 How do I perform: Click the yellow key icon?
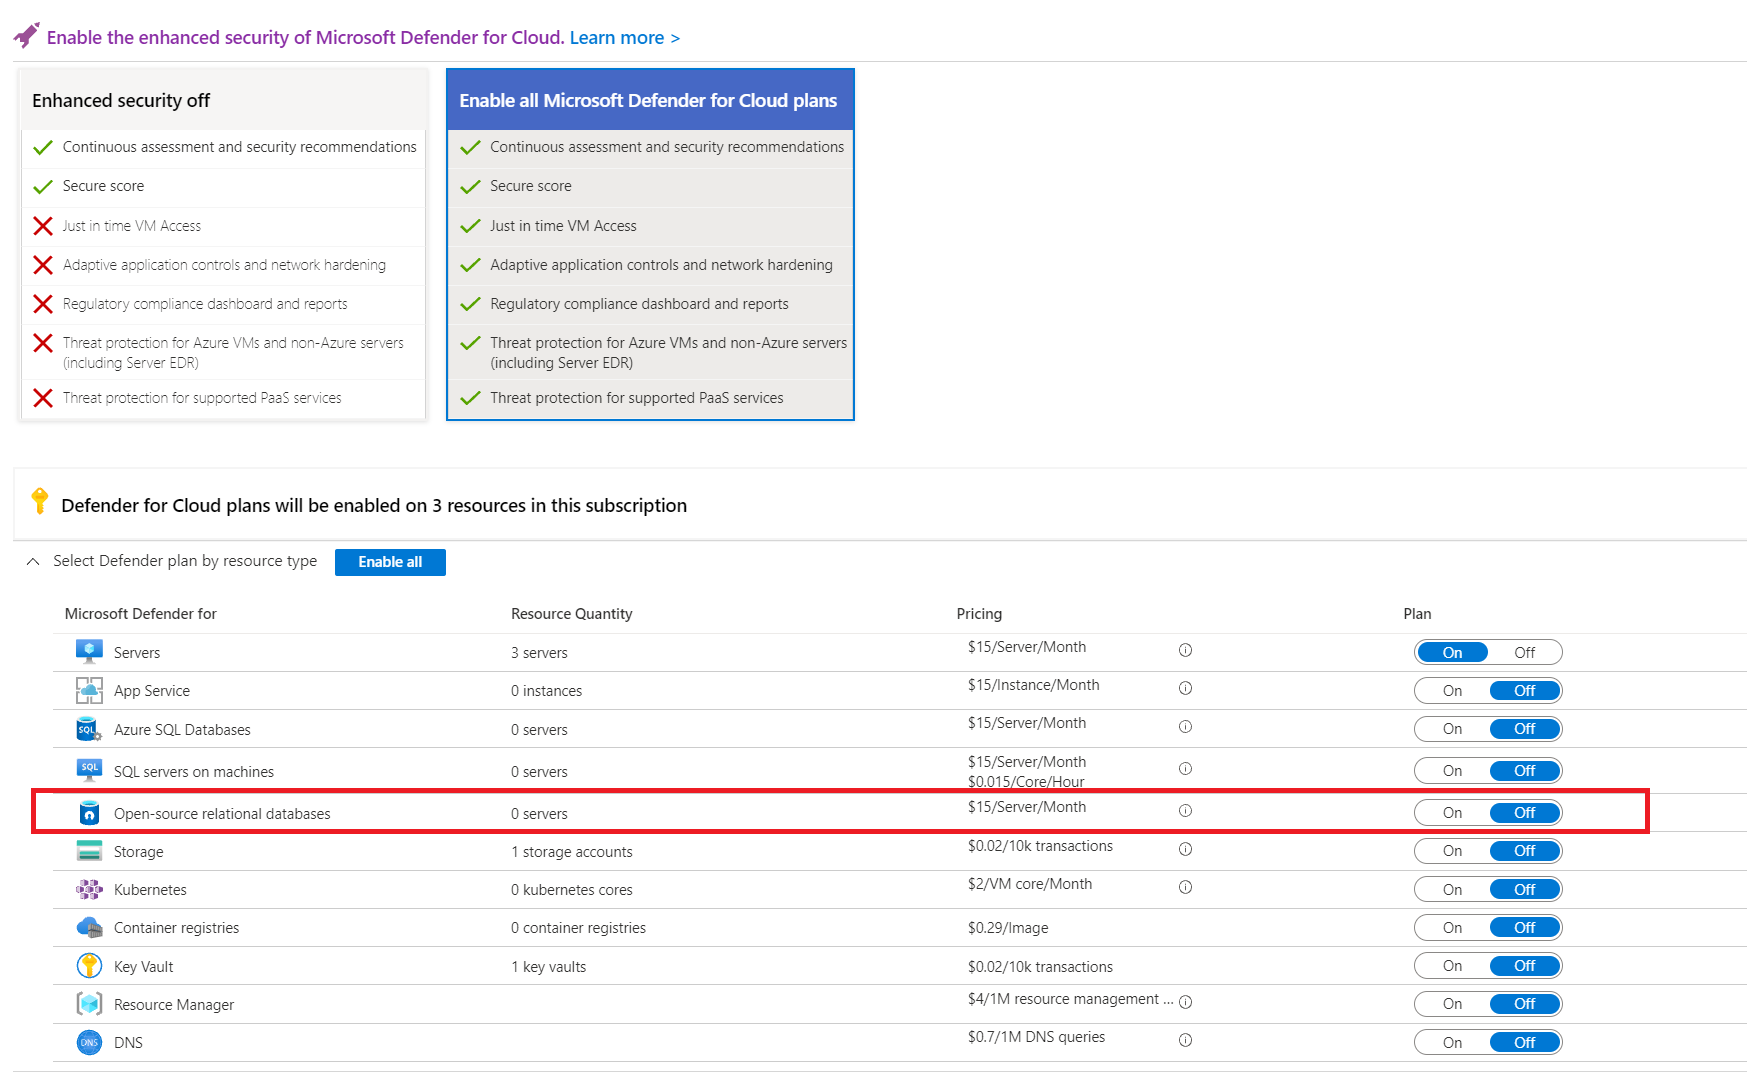(x=40, y=503)
